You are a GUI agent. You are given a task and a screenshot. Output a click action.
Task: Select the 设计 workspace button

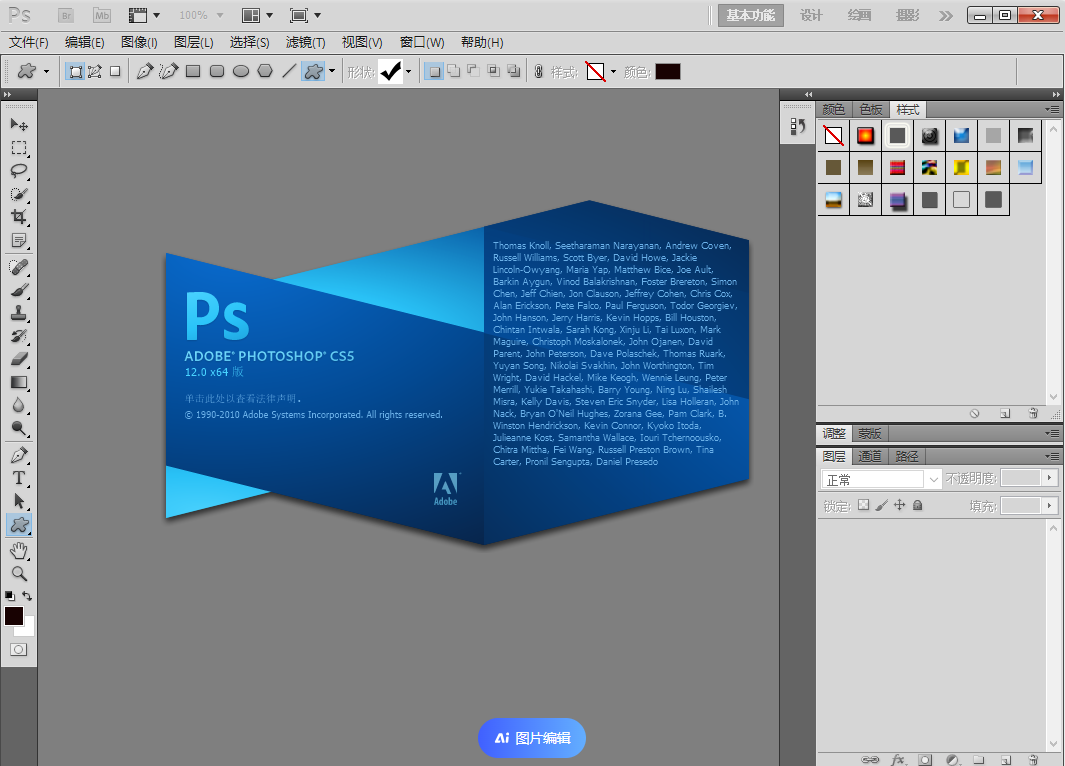811,15
